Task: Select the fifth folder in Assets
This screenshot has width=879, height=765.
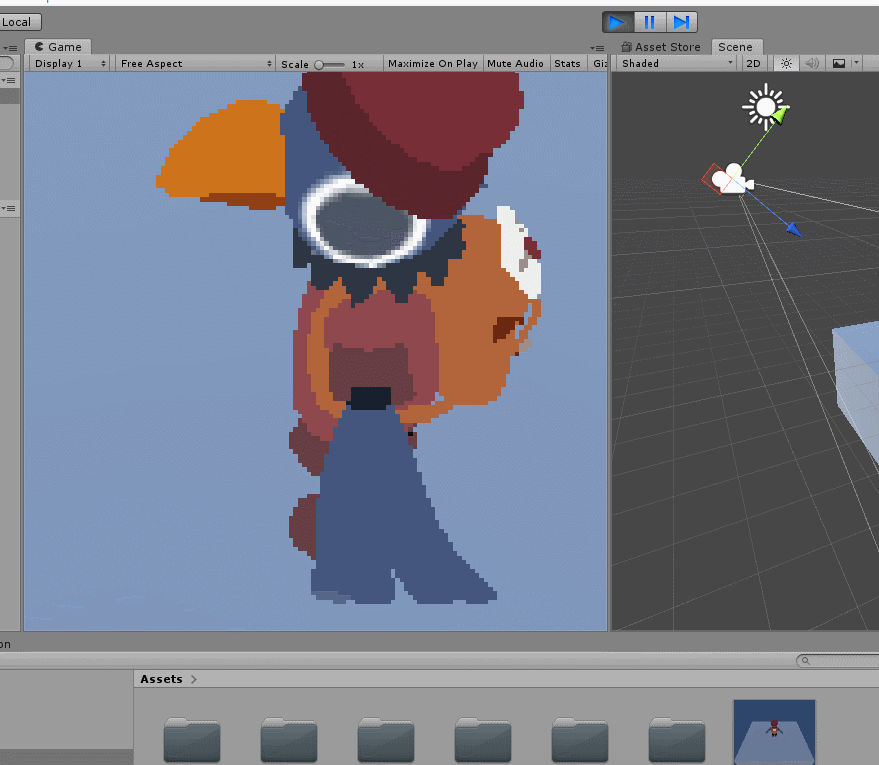Action: tap(580, 739)
